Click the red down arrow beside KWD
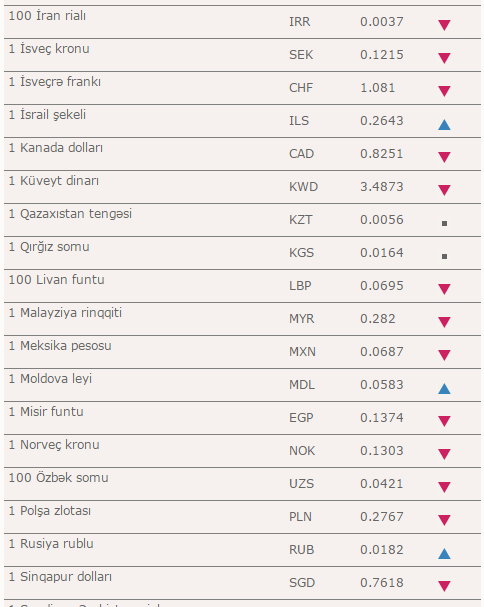This screenshot has height=607, width=484. [x=444, y=190]
